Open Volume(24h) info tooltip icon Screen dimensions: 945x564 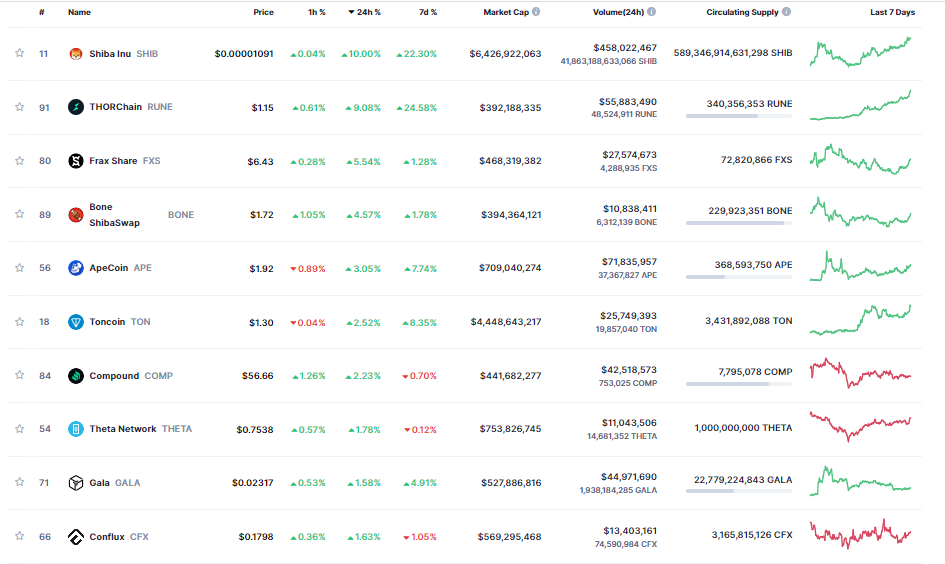click(651, 11)
